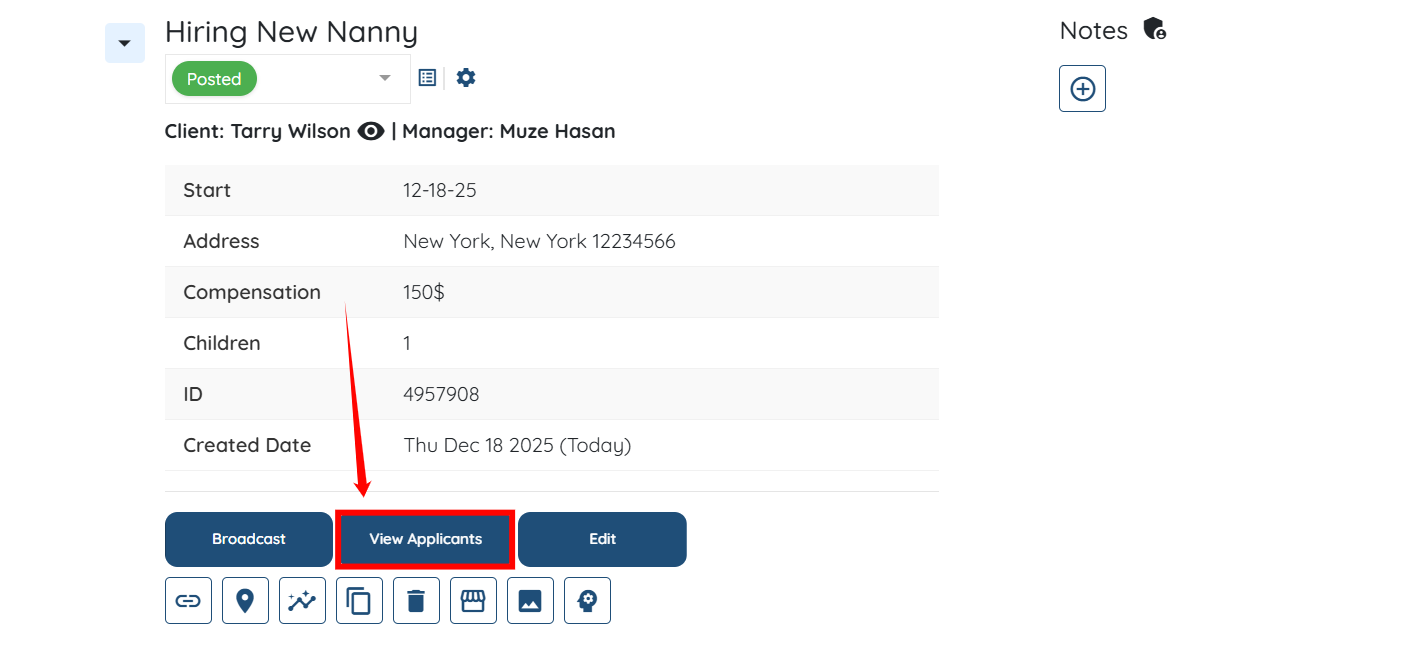Click the shield privacy icon beside Notes
The width and height of the screenshot is (1427, 650).
pyautogui.click(x=1155, y=29)
